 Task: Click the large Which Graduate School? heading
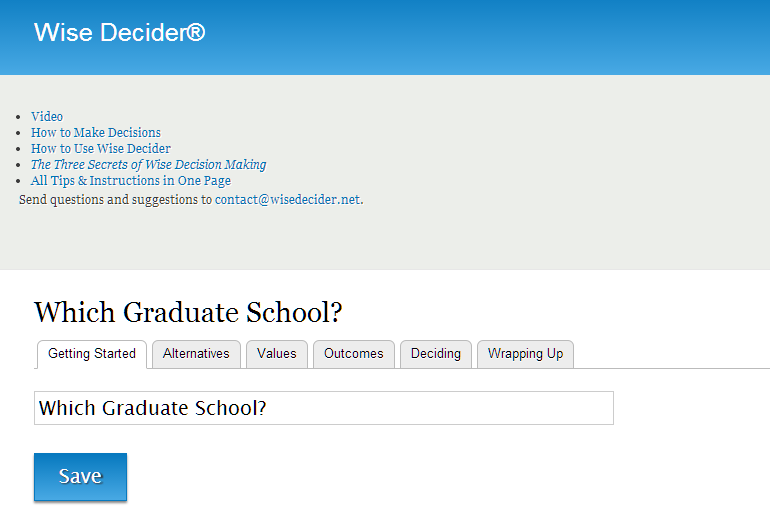point(188,312)
